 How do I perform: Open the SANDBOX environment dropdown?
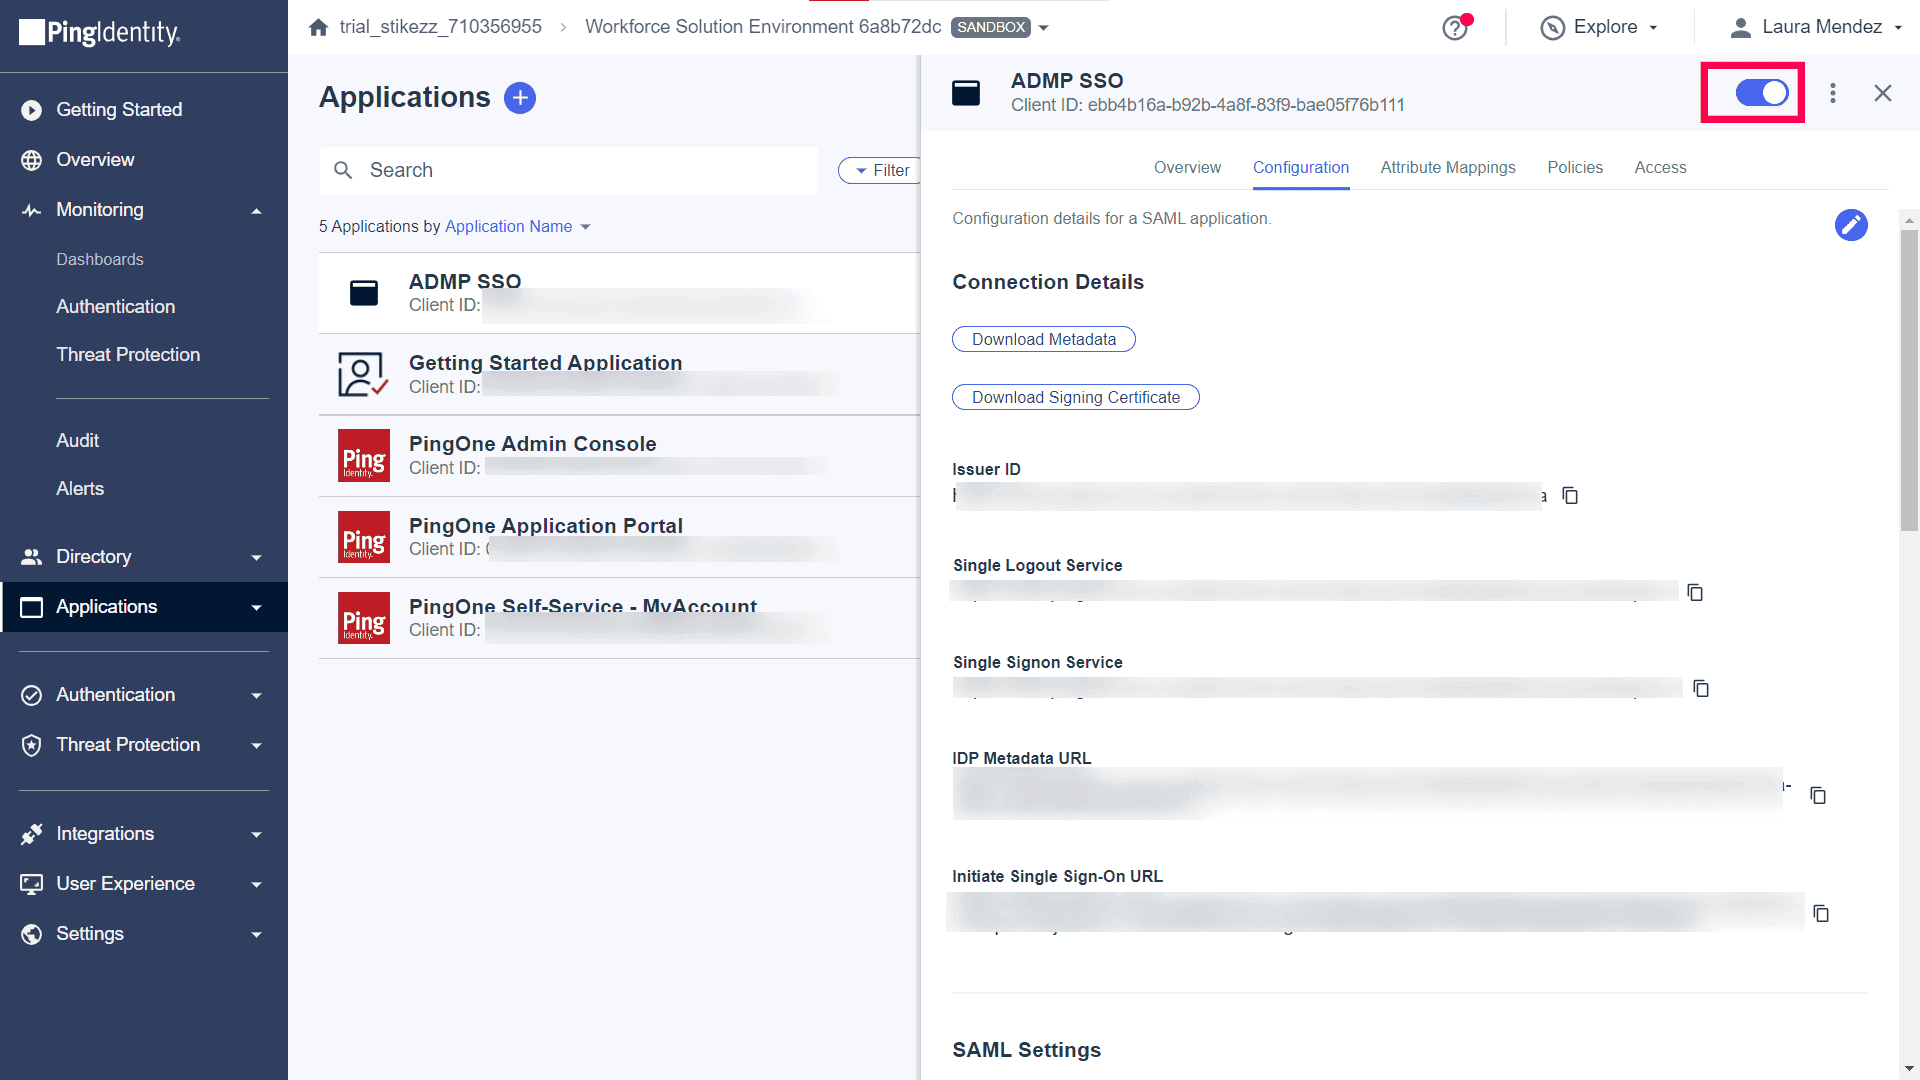pyautogui.click(x=1043, y=28)
